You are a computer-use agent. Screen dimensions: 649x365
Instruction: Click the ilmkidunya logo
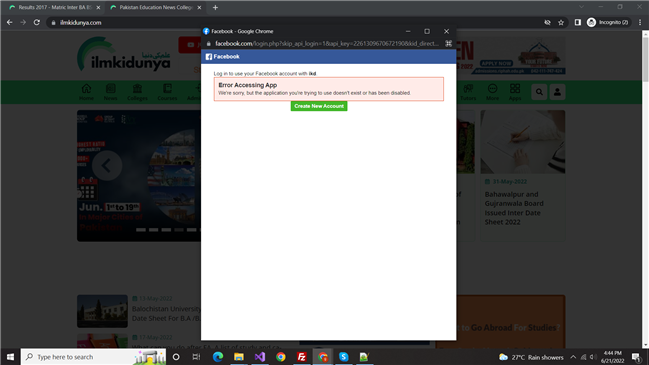[124, 54]
